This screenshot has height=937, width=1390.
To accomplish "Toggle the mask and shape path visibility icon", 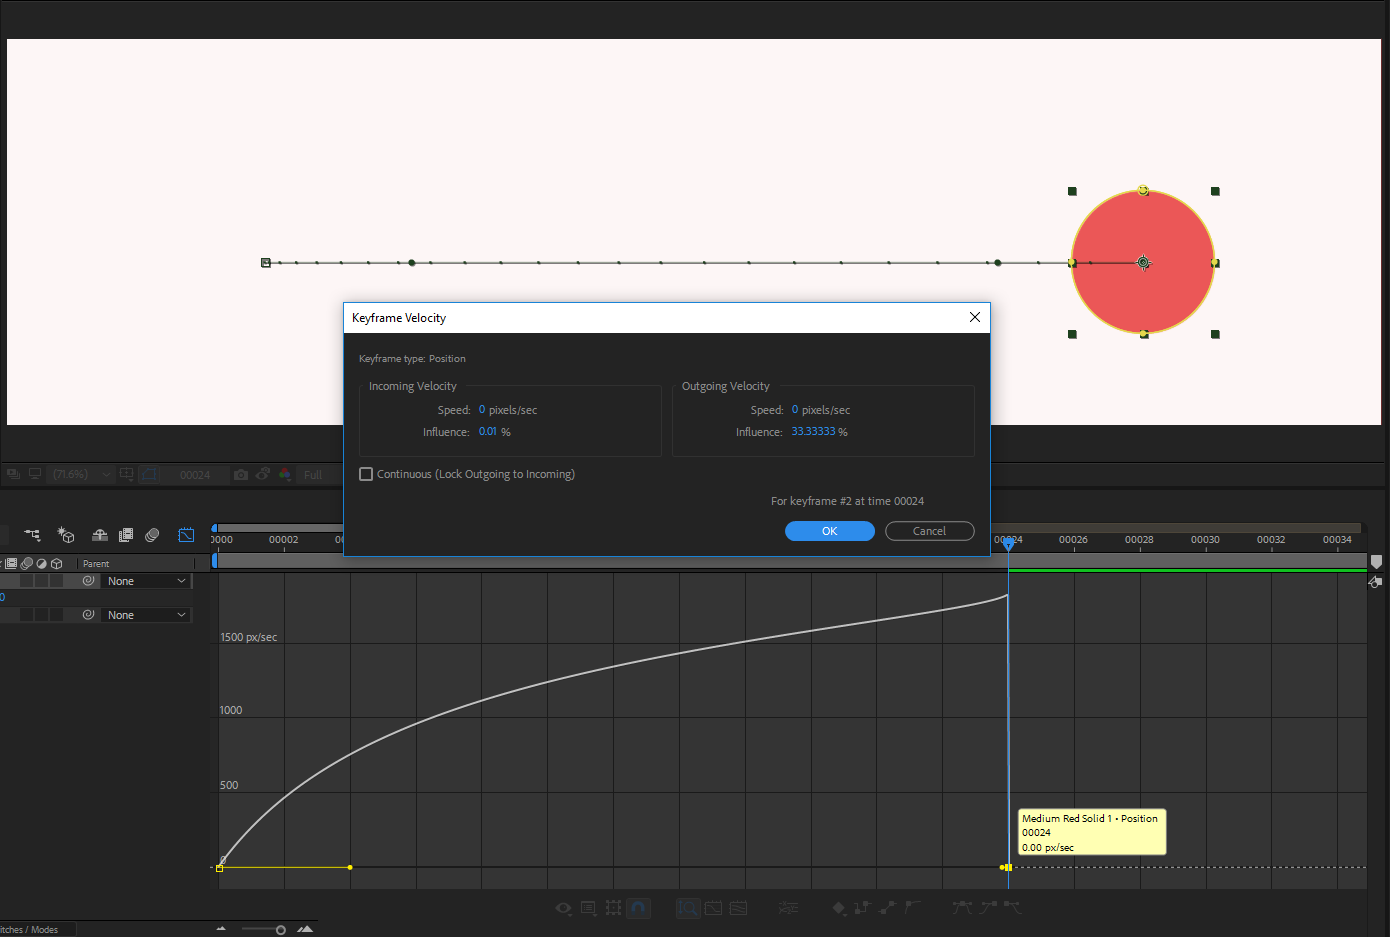I will coord(149,475).
